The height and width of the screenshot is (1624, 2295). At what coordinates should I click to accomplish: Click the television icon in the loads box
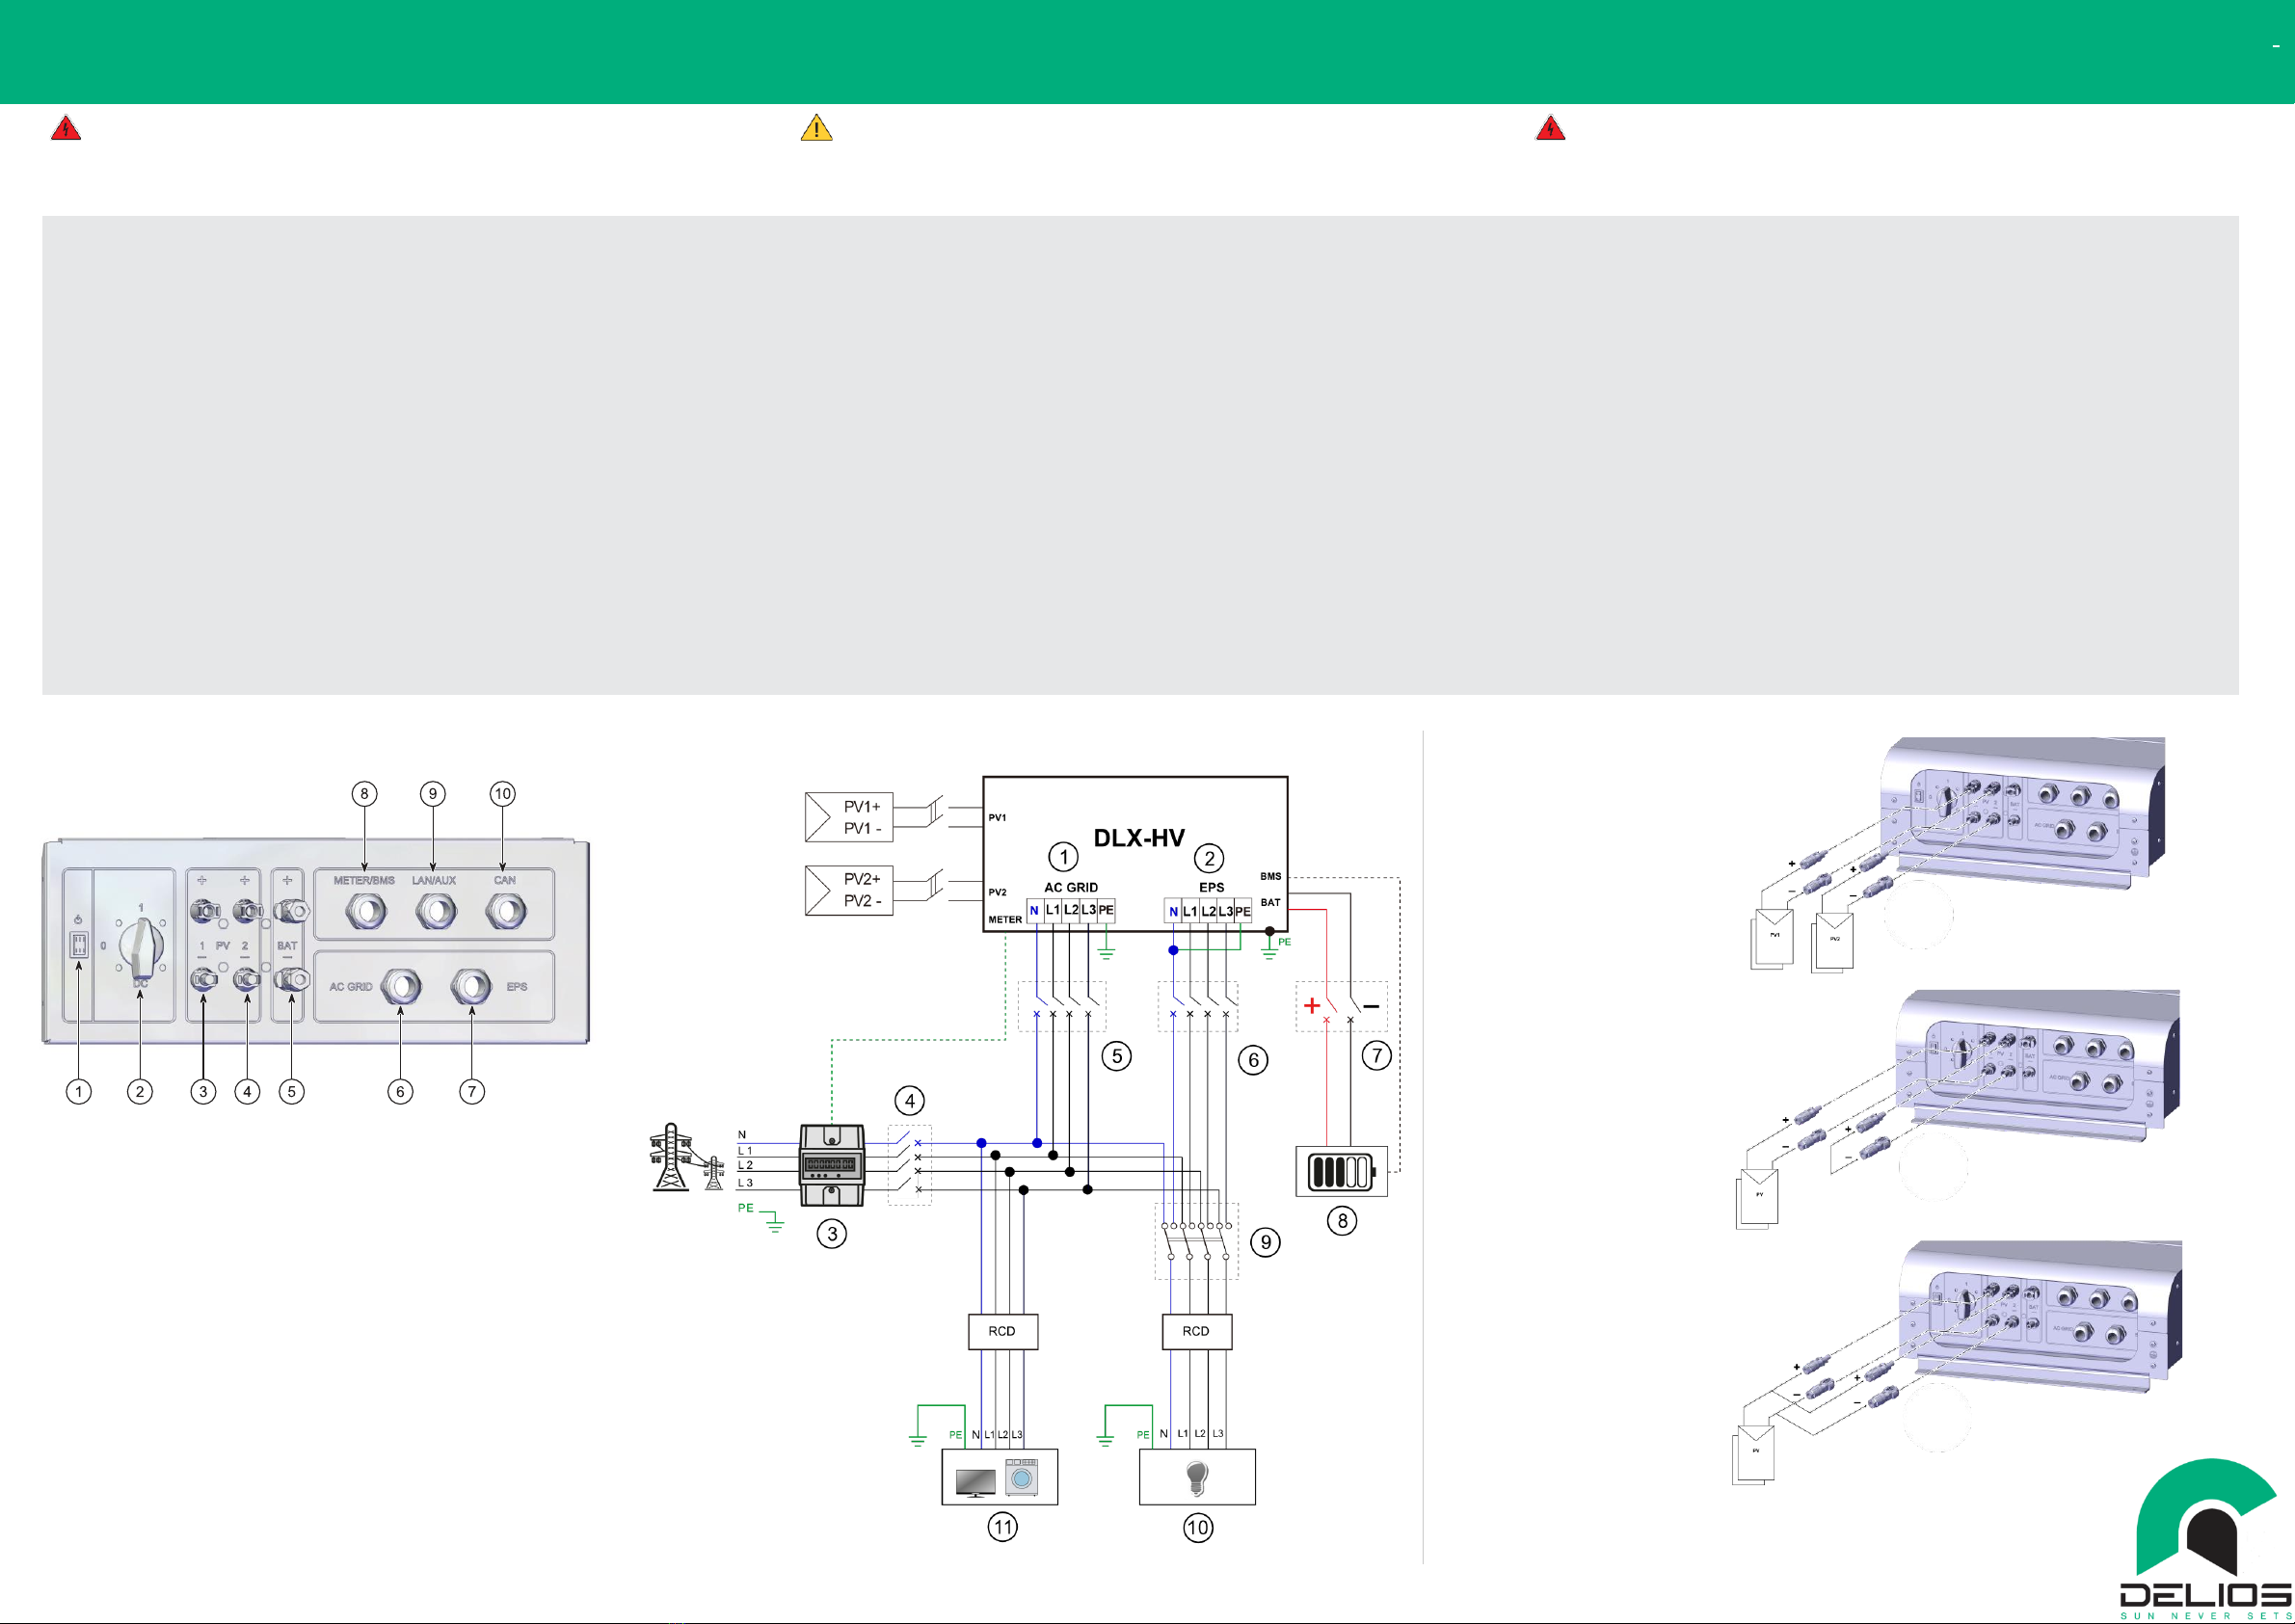pos(975,1482)
